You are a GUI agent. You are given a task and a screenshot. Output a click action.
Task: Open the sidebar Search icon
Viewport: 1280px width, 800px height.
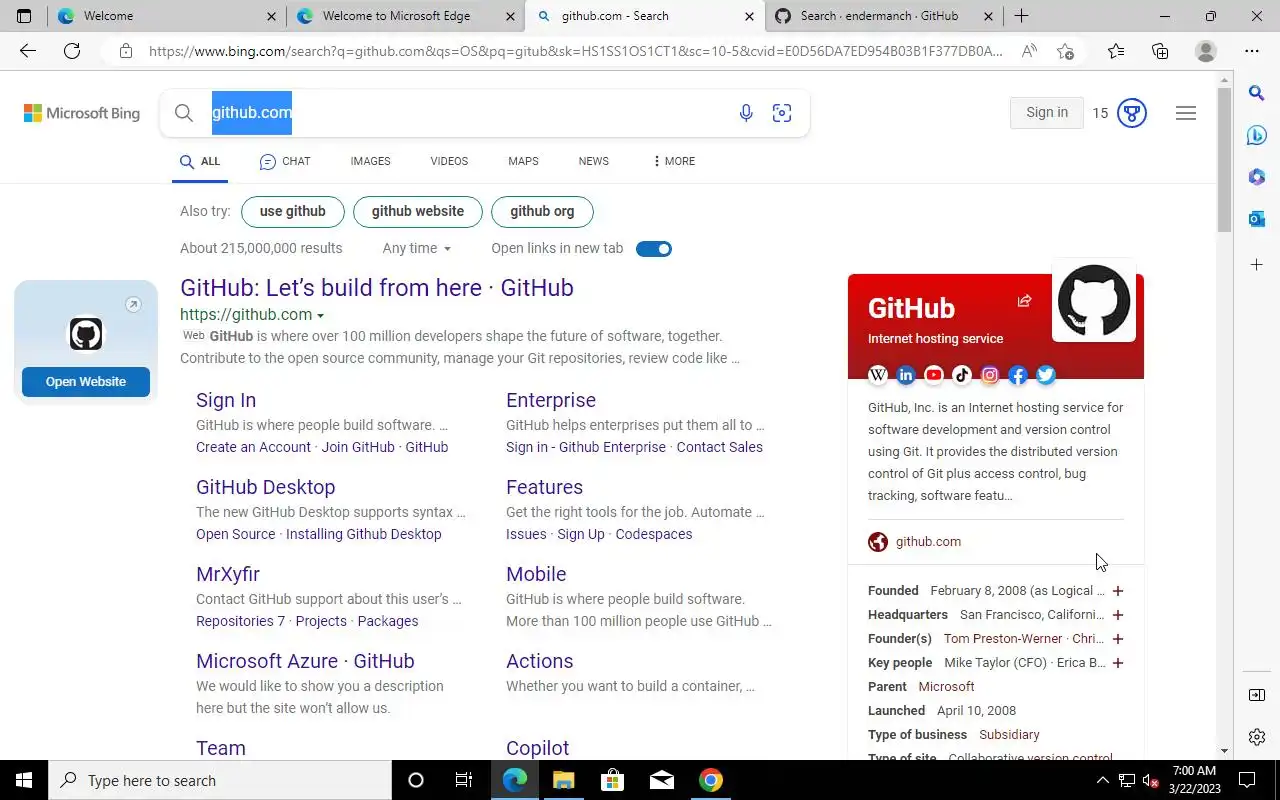(x=1257, y=93)
